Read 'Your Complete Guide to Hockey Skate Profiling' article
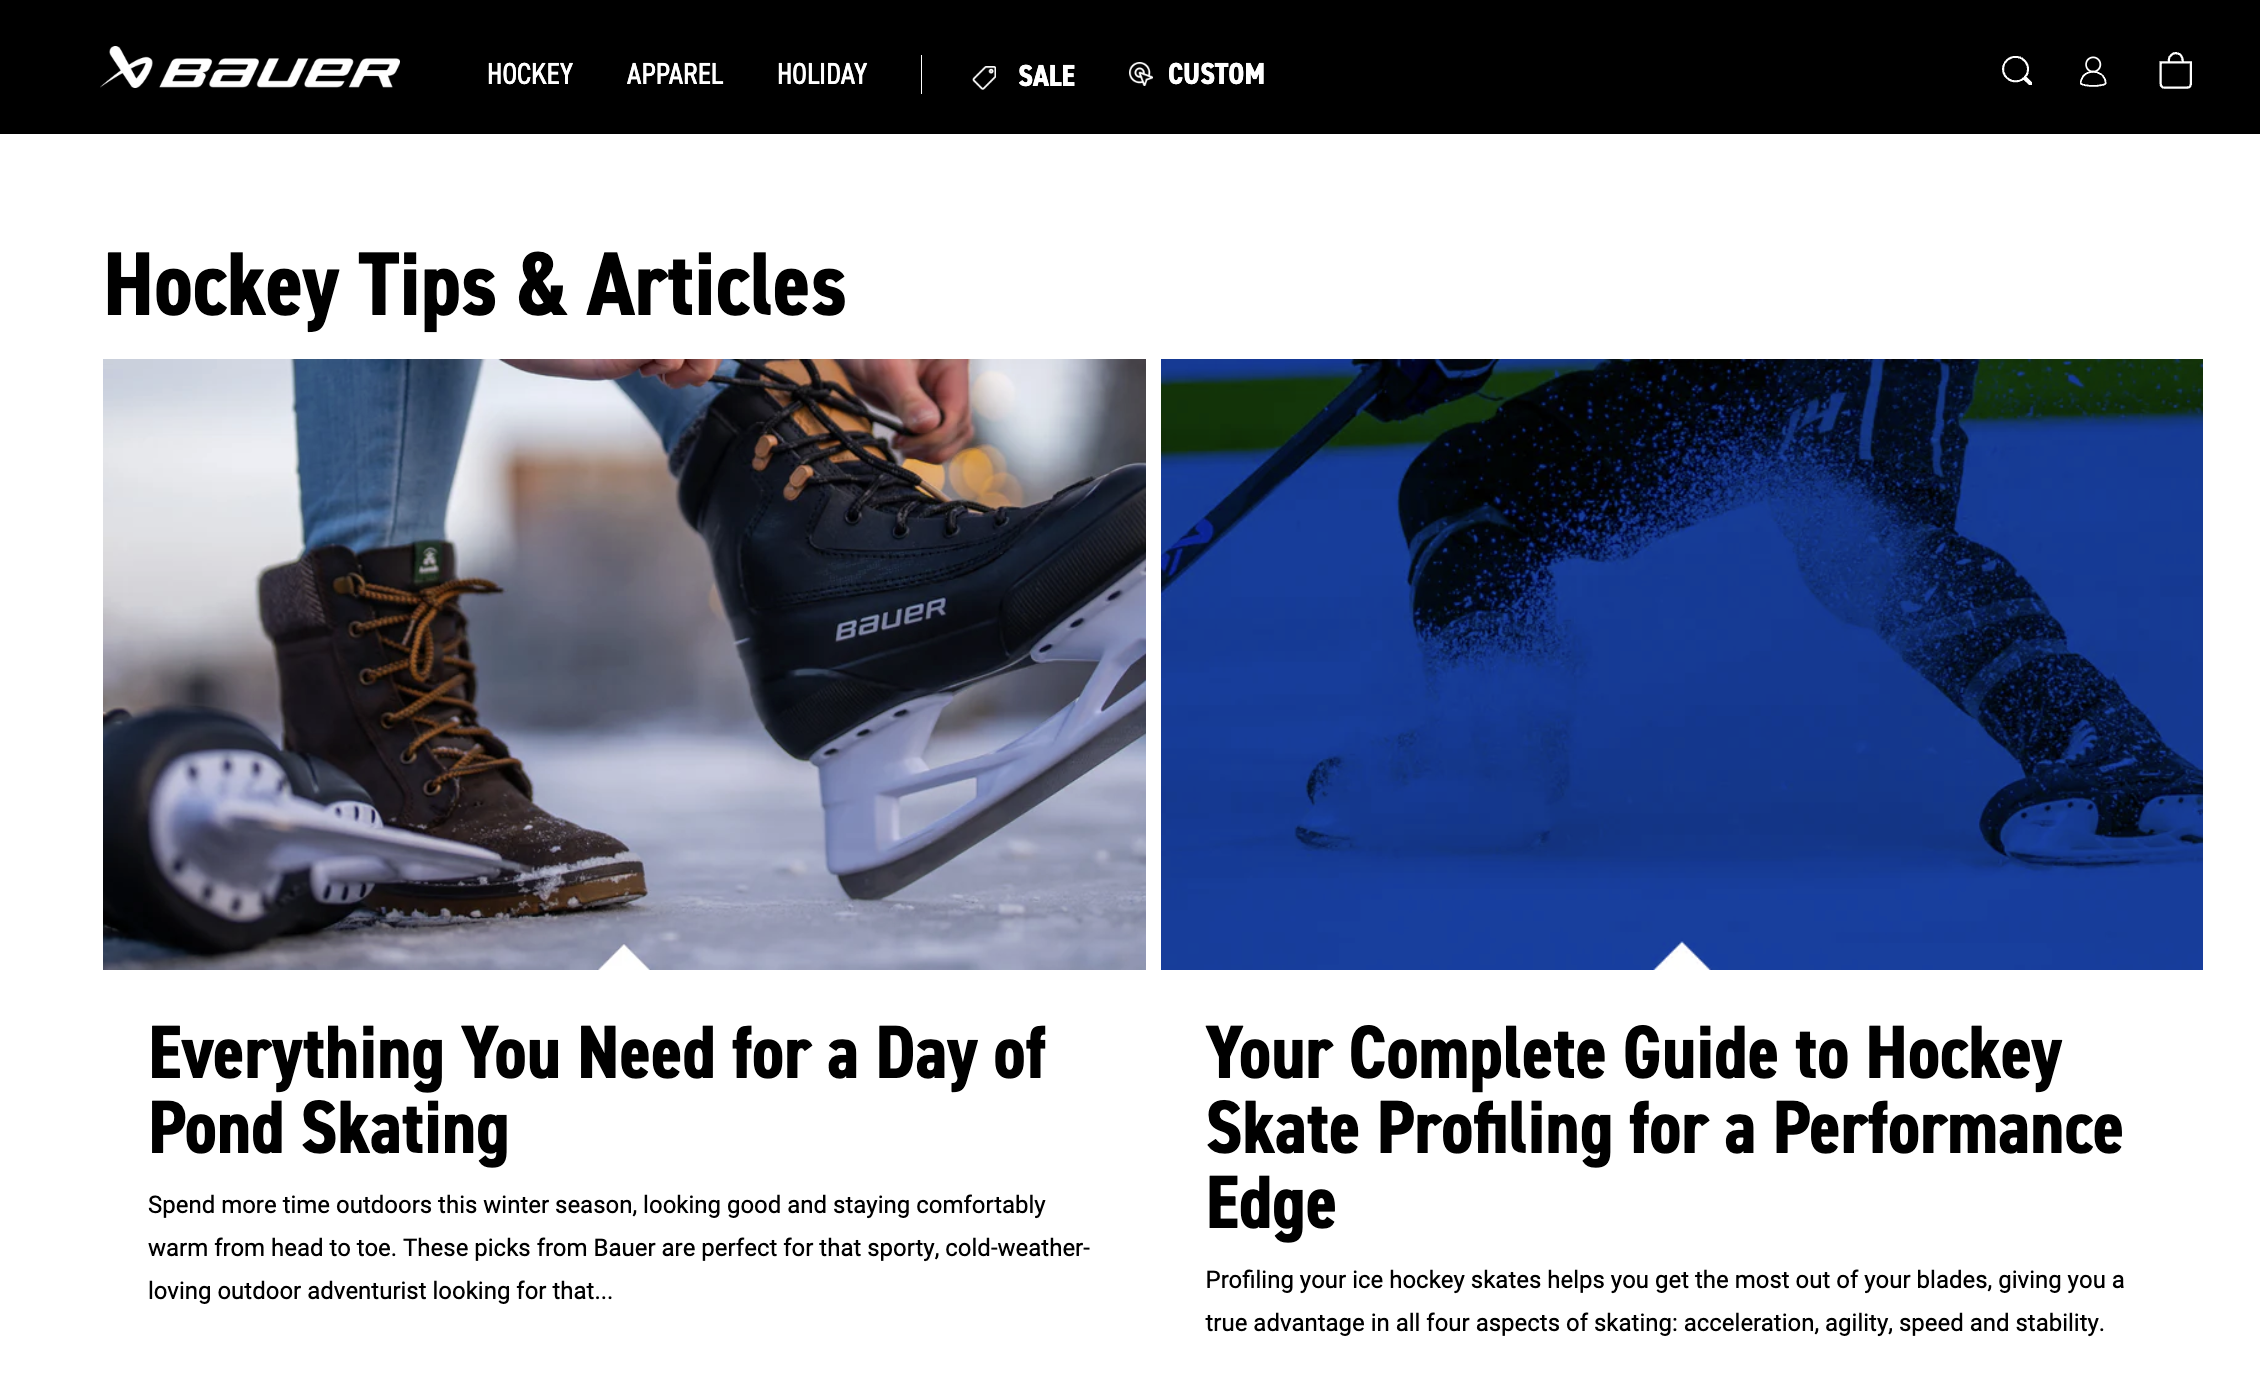This screenshot has width=2260, height=1382. coord(1664,1129)
